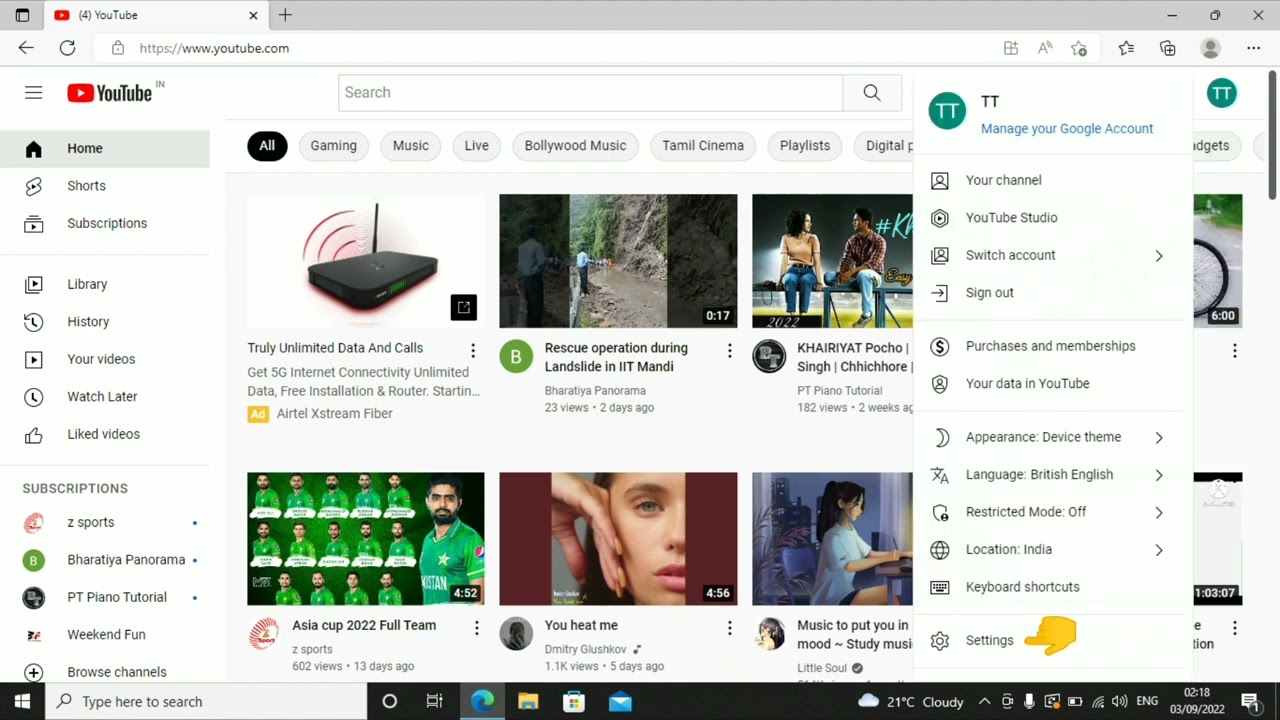This screenshot has width=1280, height=720.
Task: Open the Airtel router ad thumbnail
Action: pyautogui.click(x=366, y=261)
